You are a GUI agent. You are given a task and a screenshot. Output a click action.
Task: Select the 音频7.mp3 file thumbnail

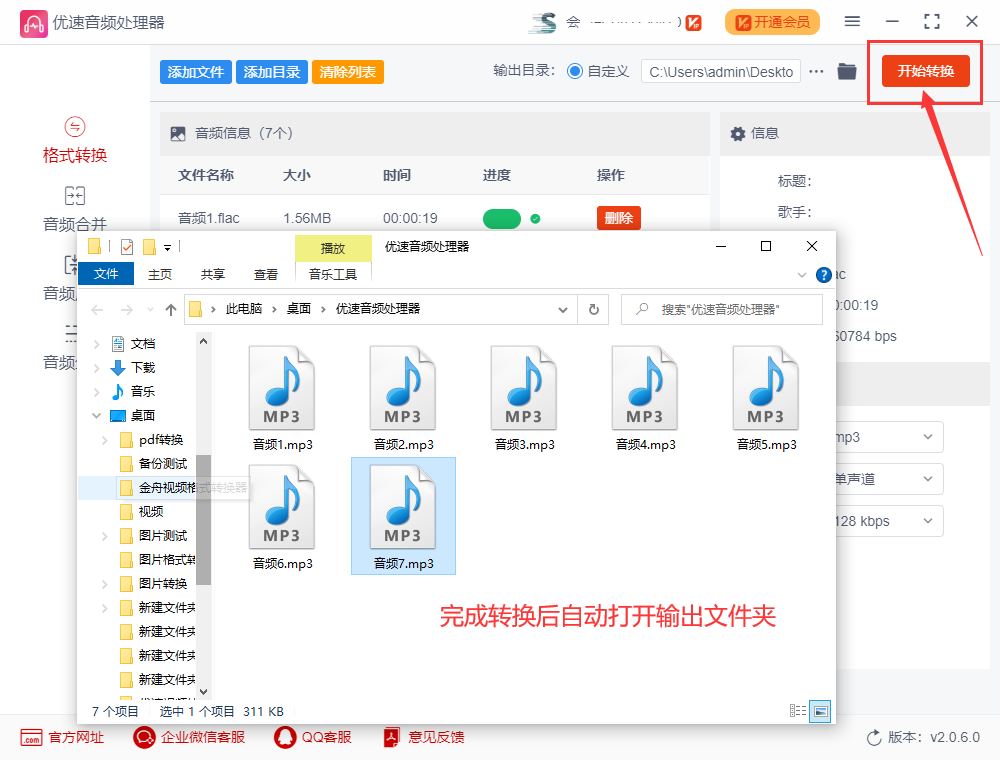tap(403, 508)
